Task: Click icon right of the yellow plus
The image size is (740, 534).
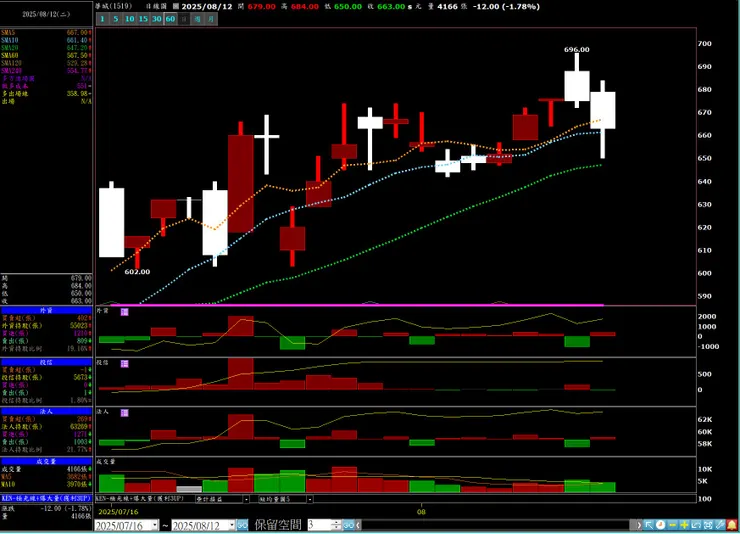Action: 696,525
